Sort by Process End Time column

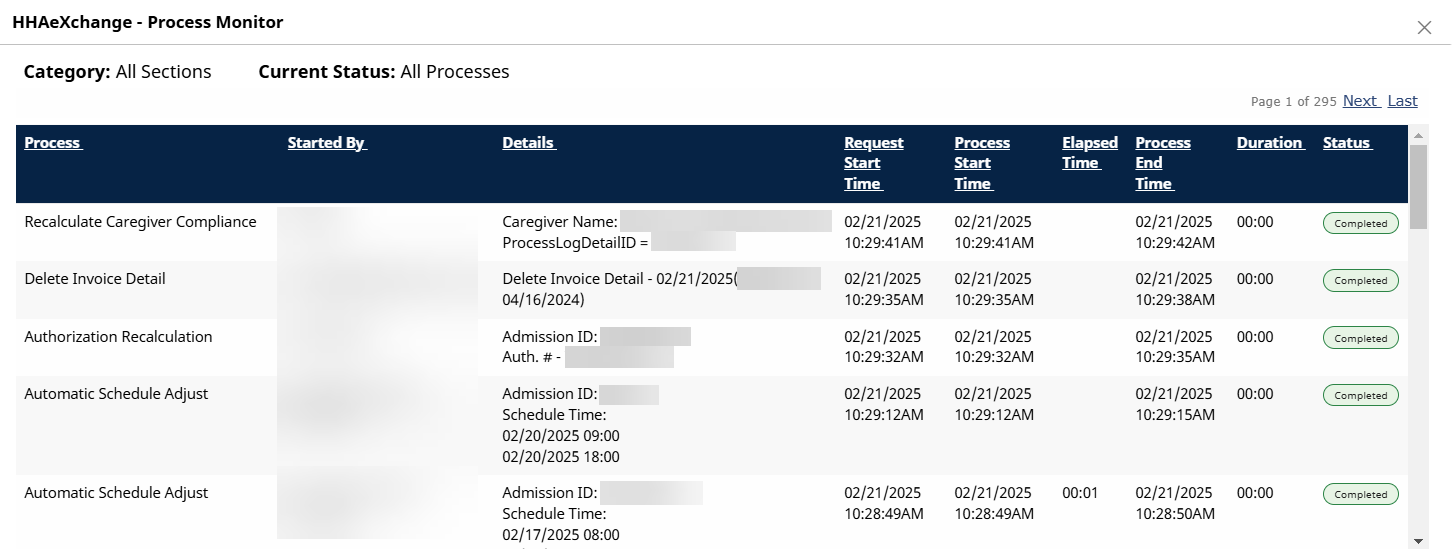point(1162,163)
